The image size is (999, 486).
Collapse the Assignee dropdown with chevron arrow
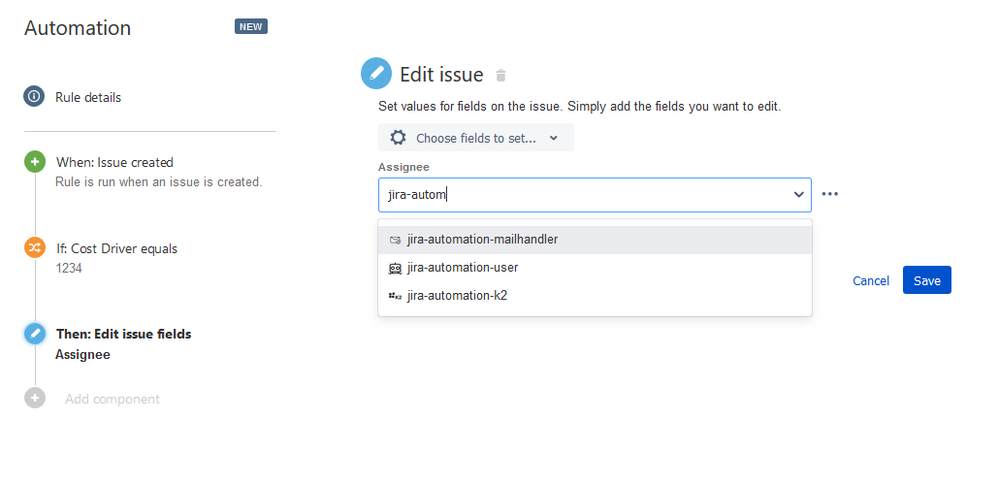(x=798, y=194)
